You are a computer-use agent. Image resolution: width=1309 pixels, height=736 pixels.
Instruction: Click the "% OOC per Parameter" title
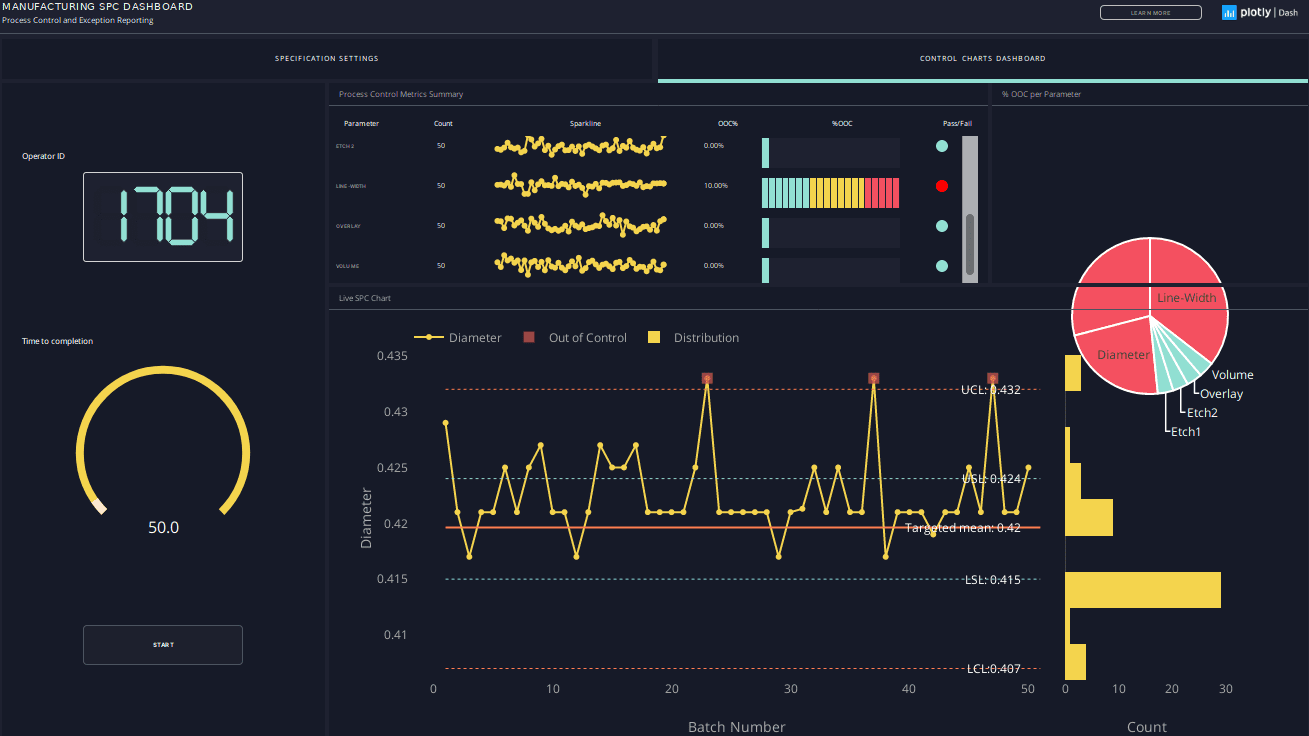click(x=1041, y=94)
